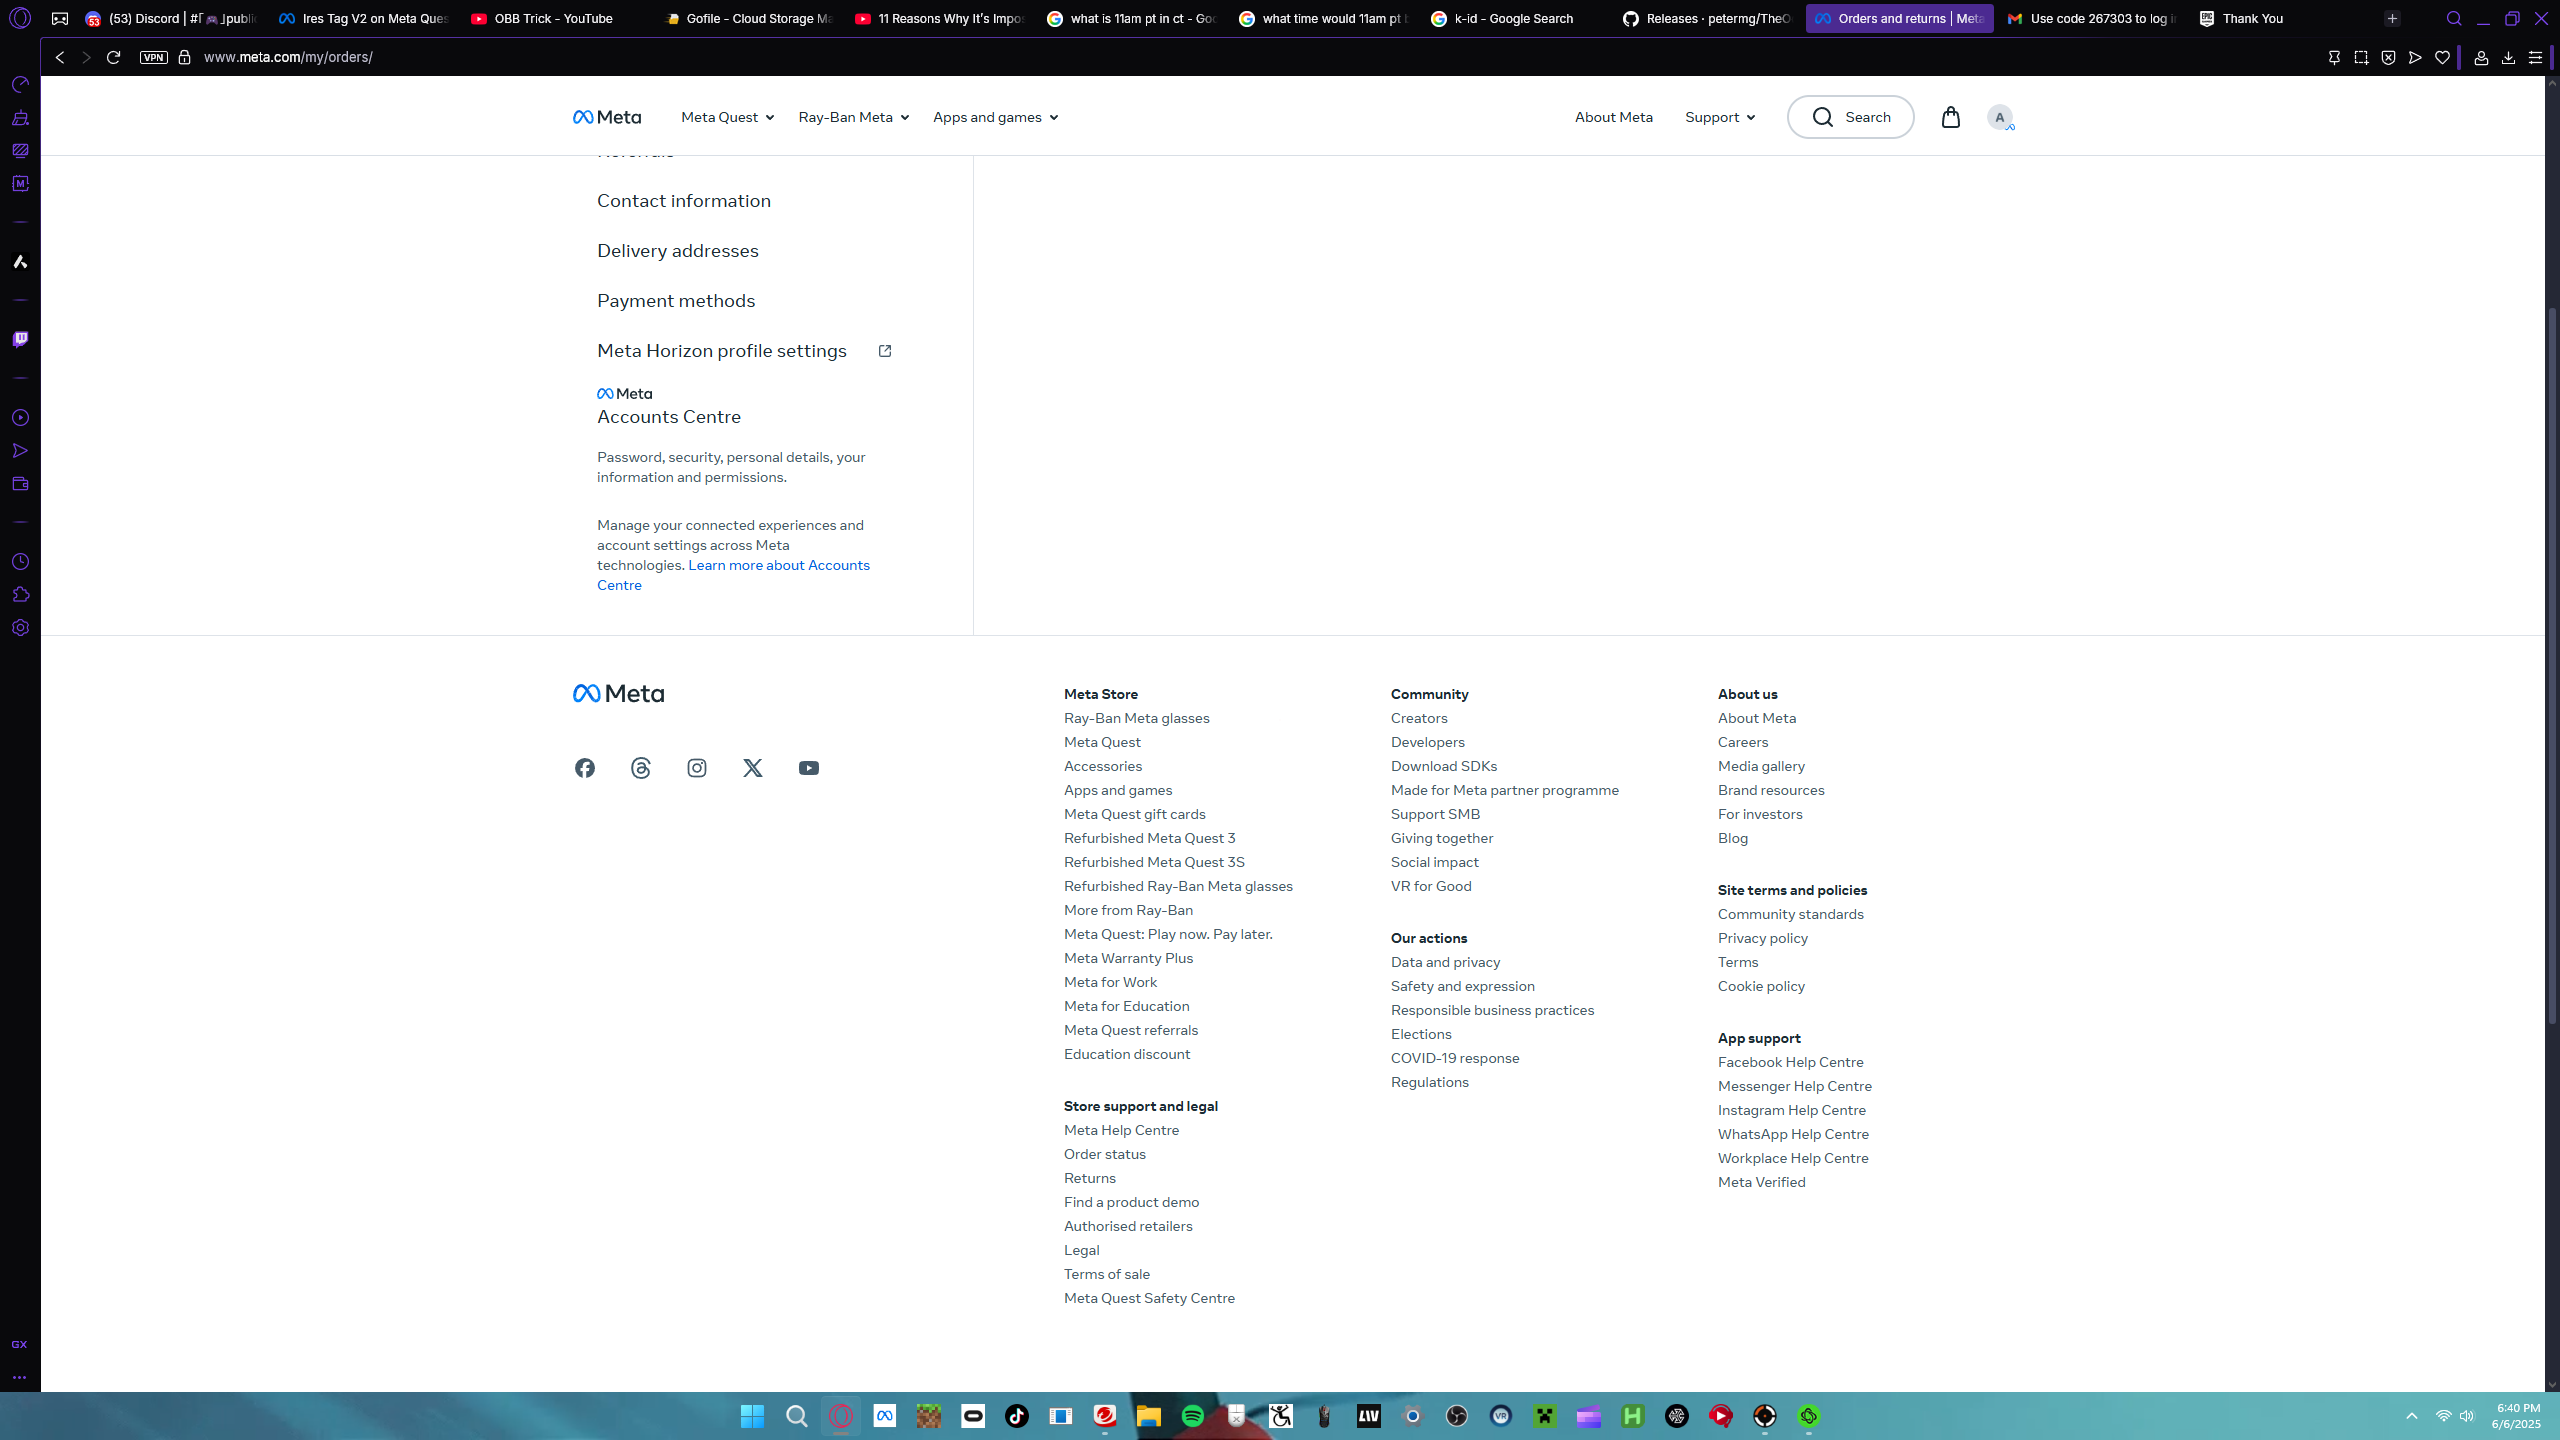The image size is (2560, 1440).
Task: Open Accounts Centre in the account menu
Action: [x=669, y=417]
